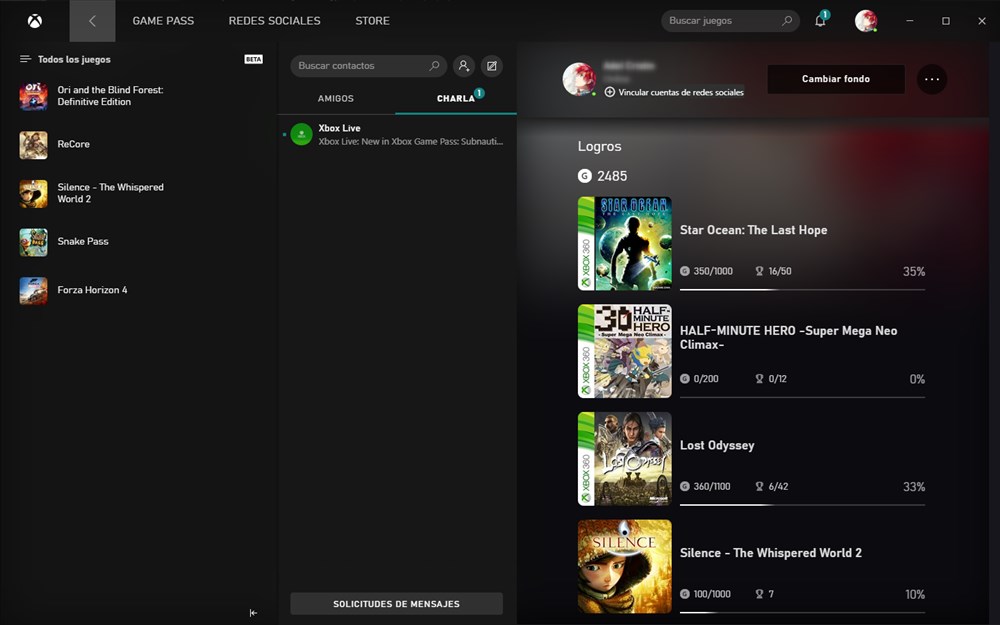
Task: Select Silence - The Whispered World 2 in sidebar
Action: (110, 193)
